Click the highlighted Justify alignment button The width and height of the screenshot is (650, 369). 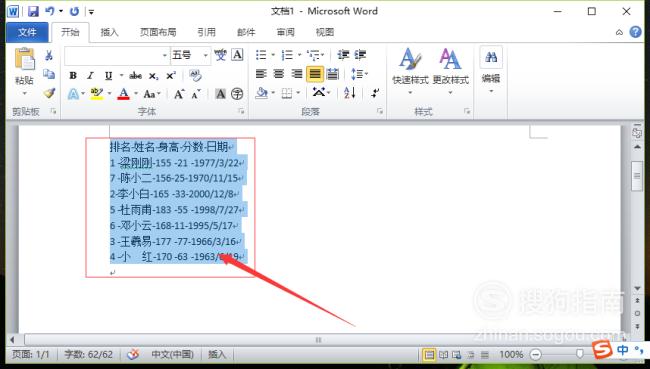(315, 74)
